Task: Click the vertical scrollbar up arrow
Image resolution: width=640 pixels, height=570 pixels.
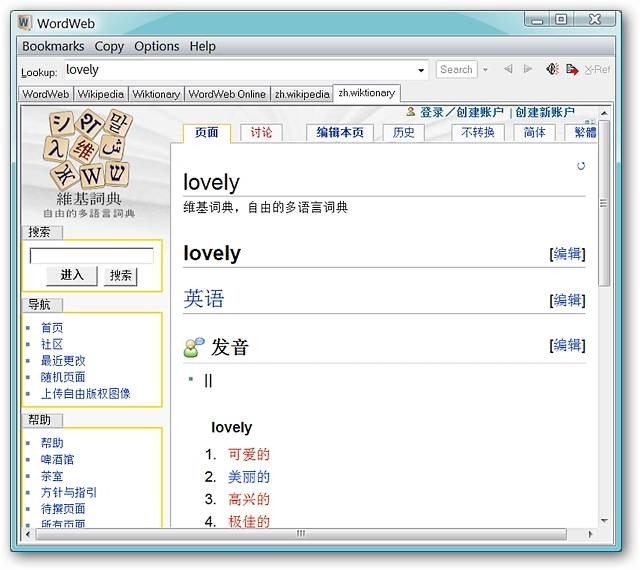Action: pos(604,112)
